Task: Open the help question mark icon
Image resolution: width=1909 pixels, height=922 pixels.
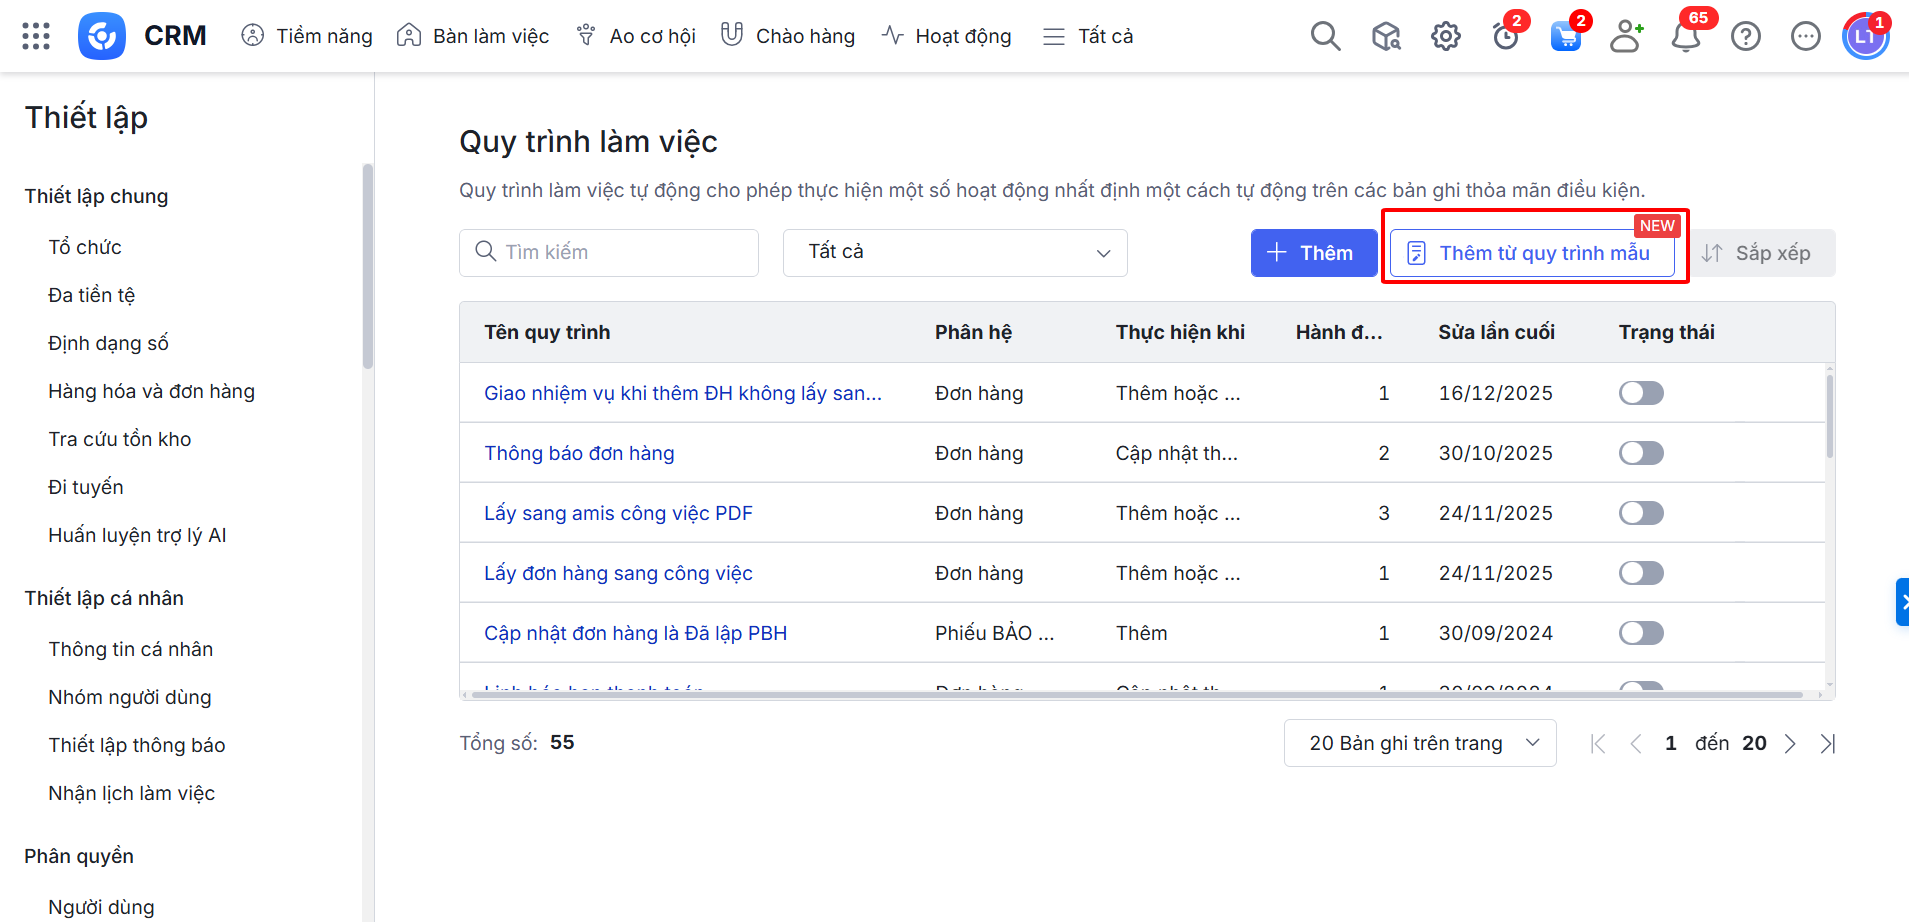Action: tap(1746, 37)
